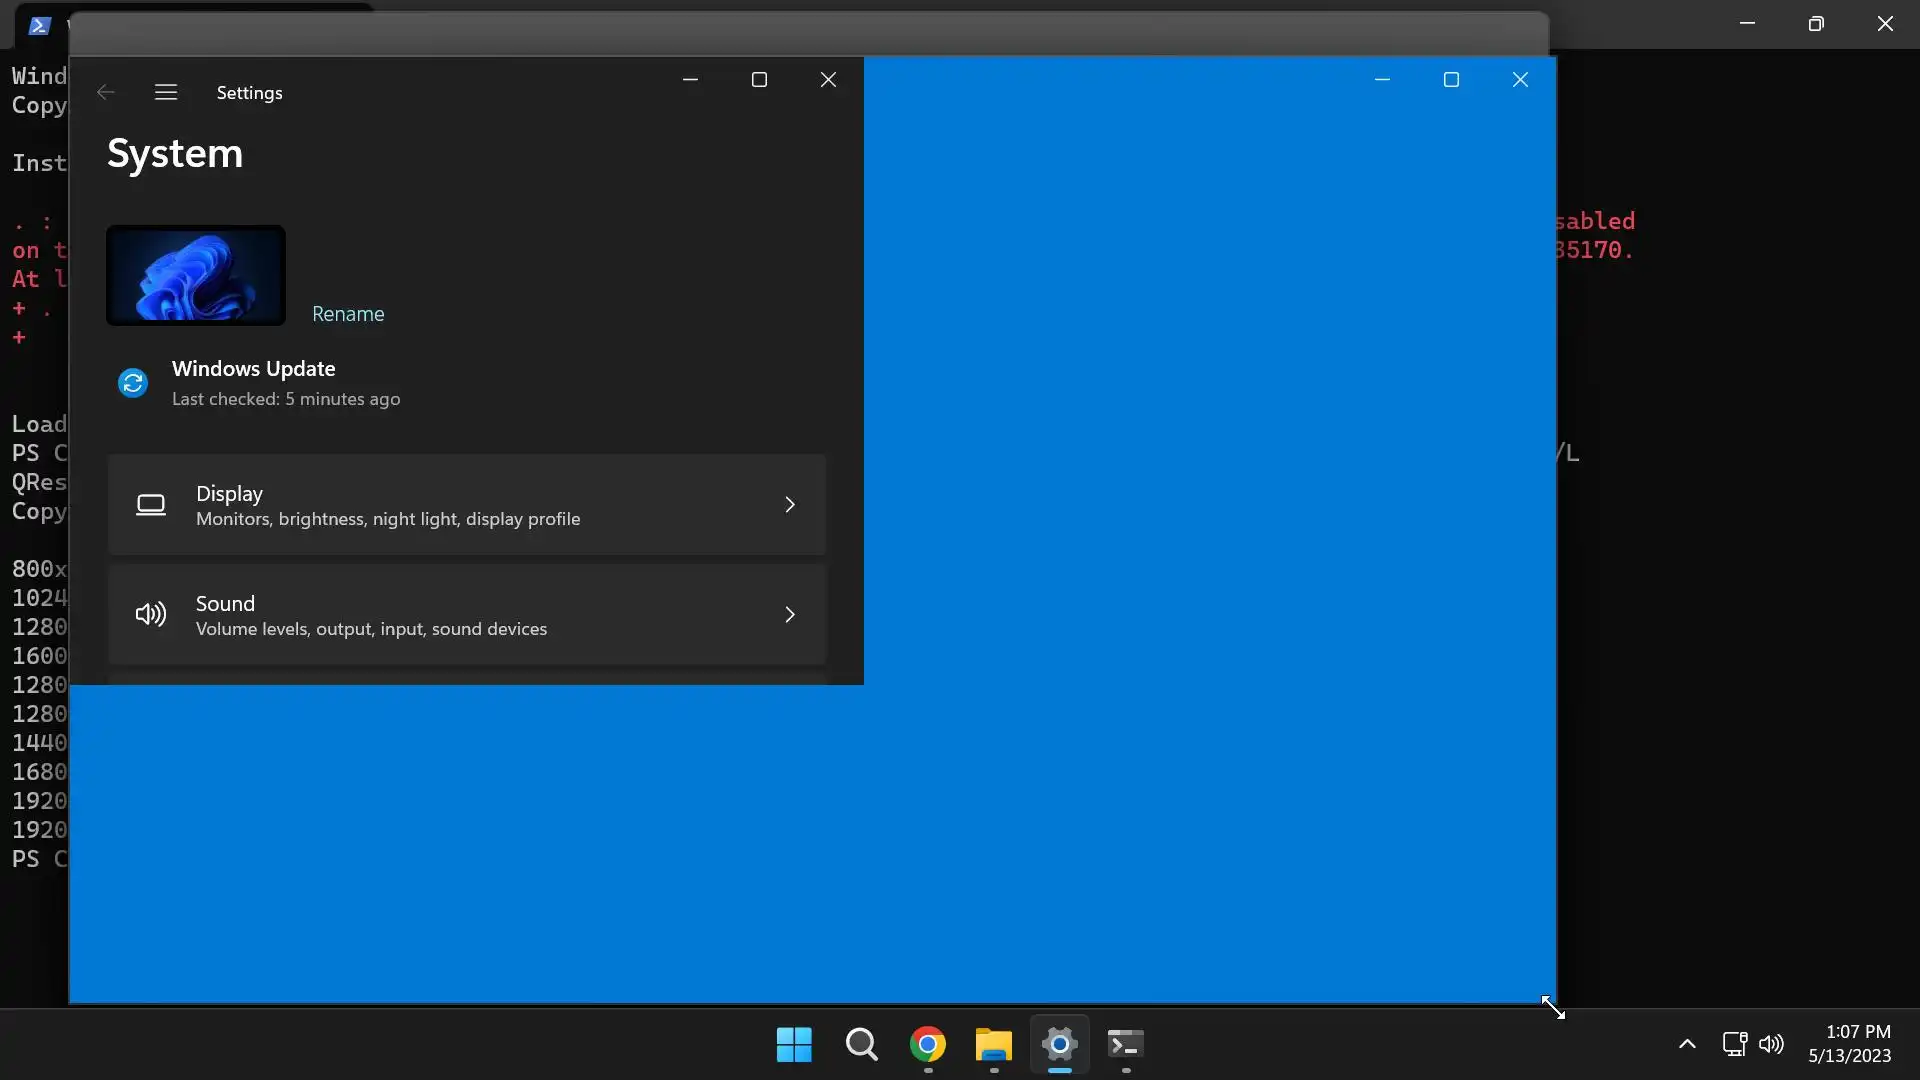This screenshot has width=1920, height=1080.
Task: Switch to Terminal in taskbar
Action: [x=1125, y=1045]
